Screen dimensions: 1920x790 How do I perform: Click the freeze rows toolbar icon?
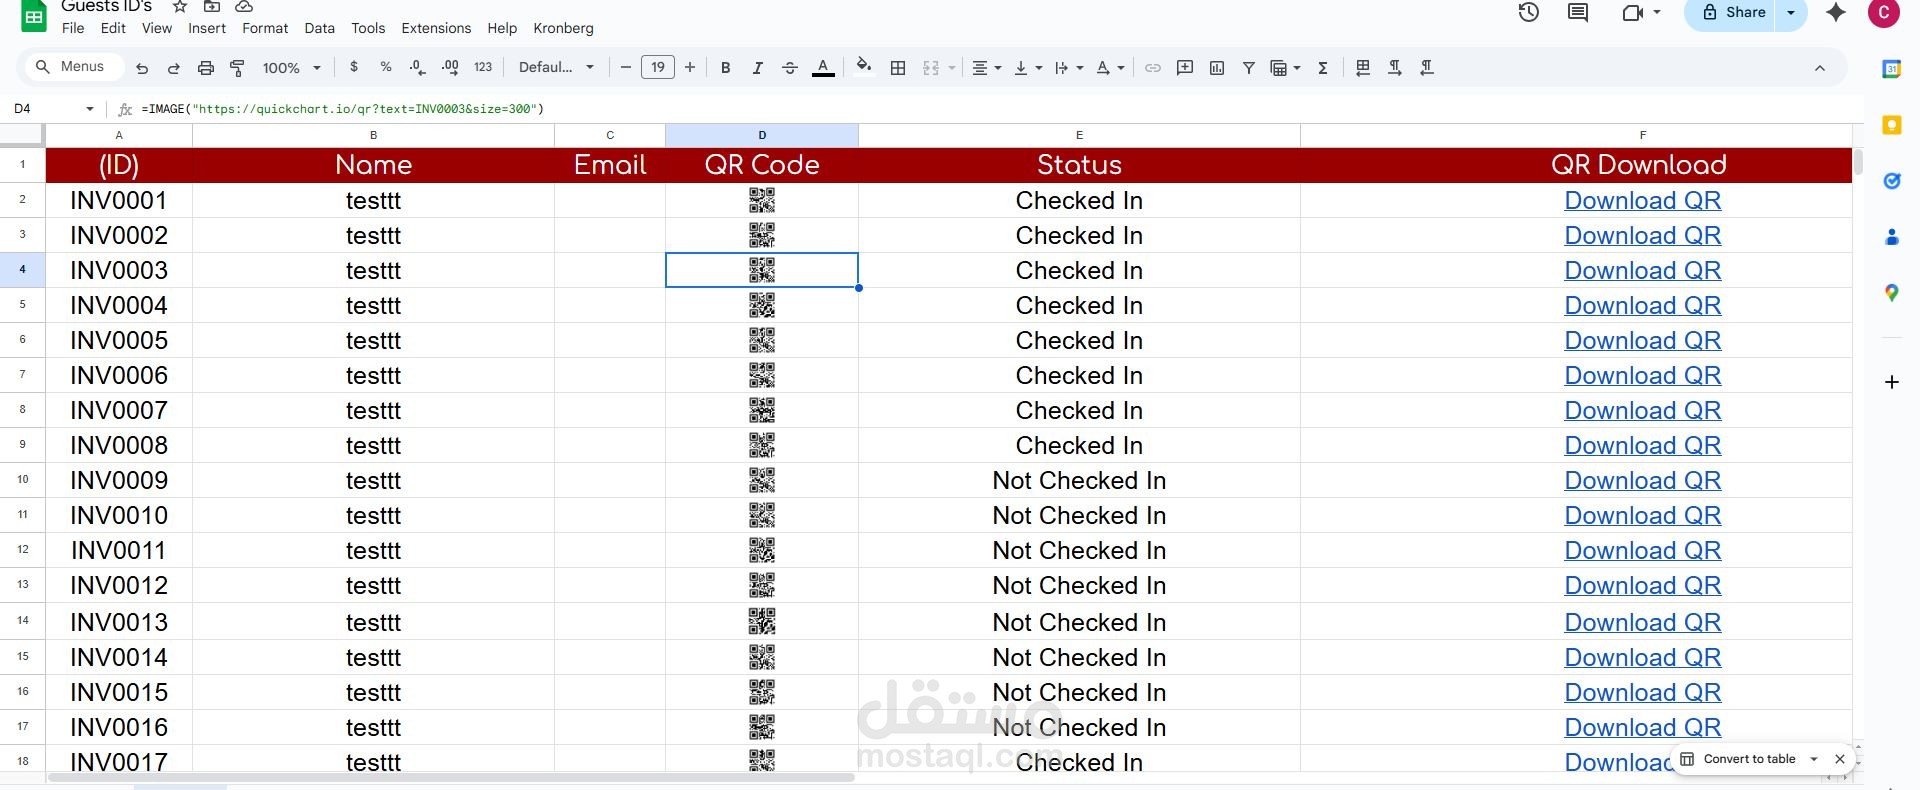[x=1363, y=67]
